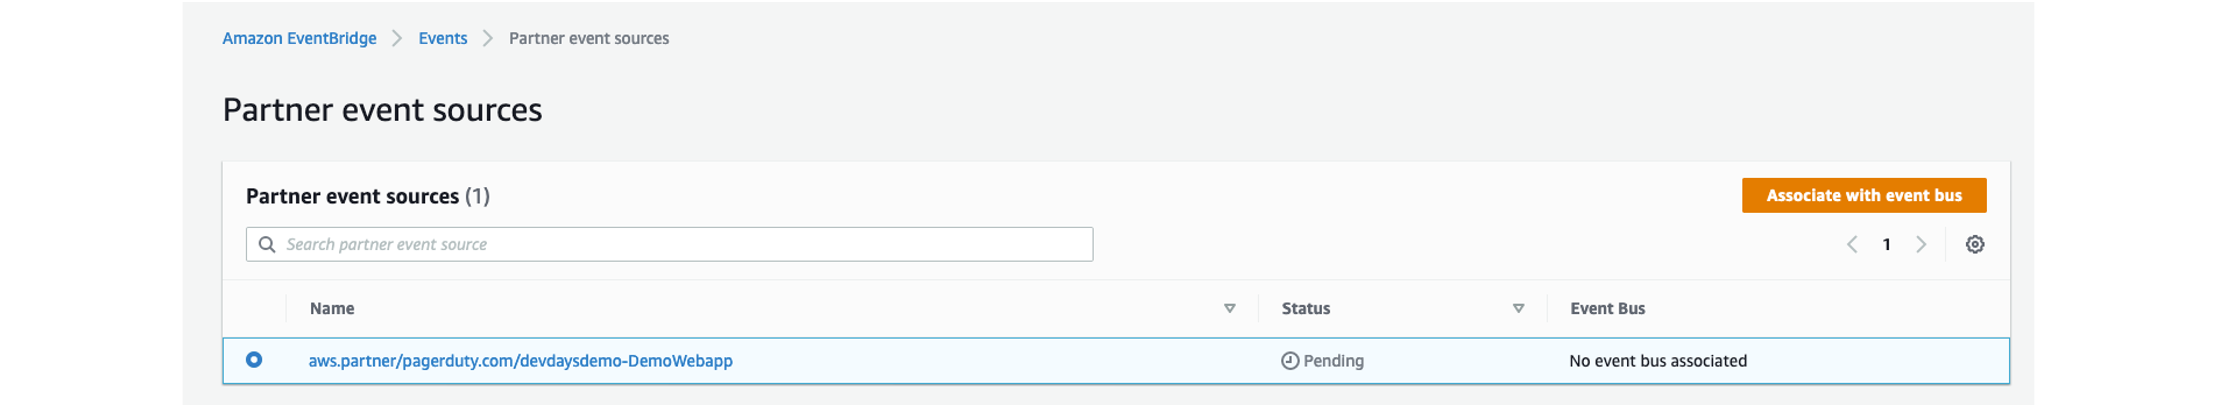Image resolution: width=2216 pixels, height=406 pixels.
Task: Sort by the Name column arrow
Action: 1230,308
